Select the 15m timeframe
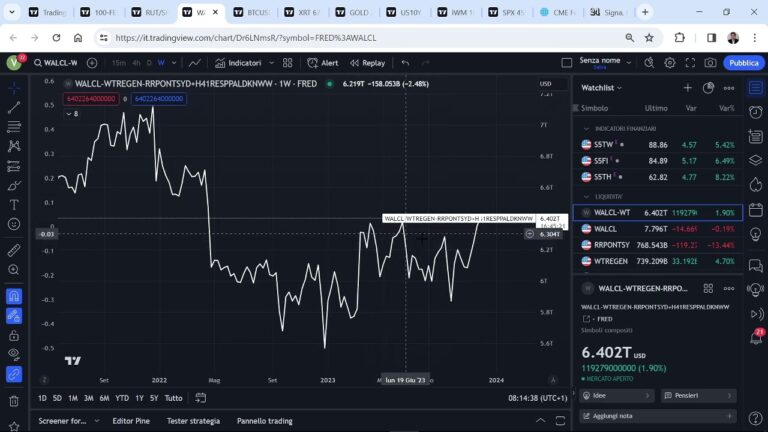Screen dimensions: 768x432 (119, 63)
